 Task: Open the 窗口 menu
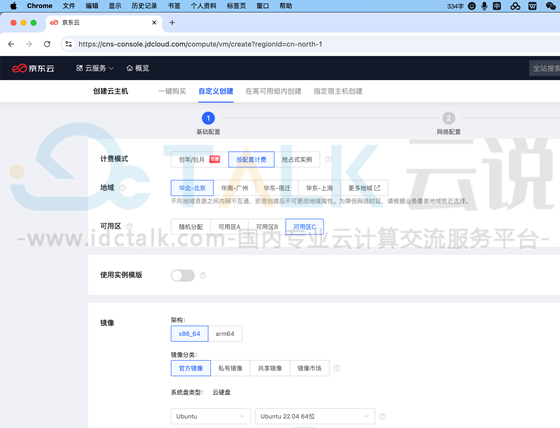[263, 6]
